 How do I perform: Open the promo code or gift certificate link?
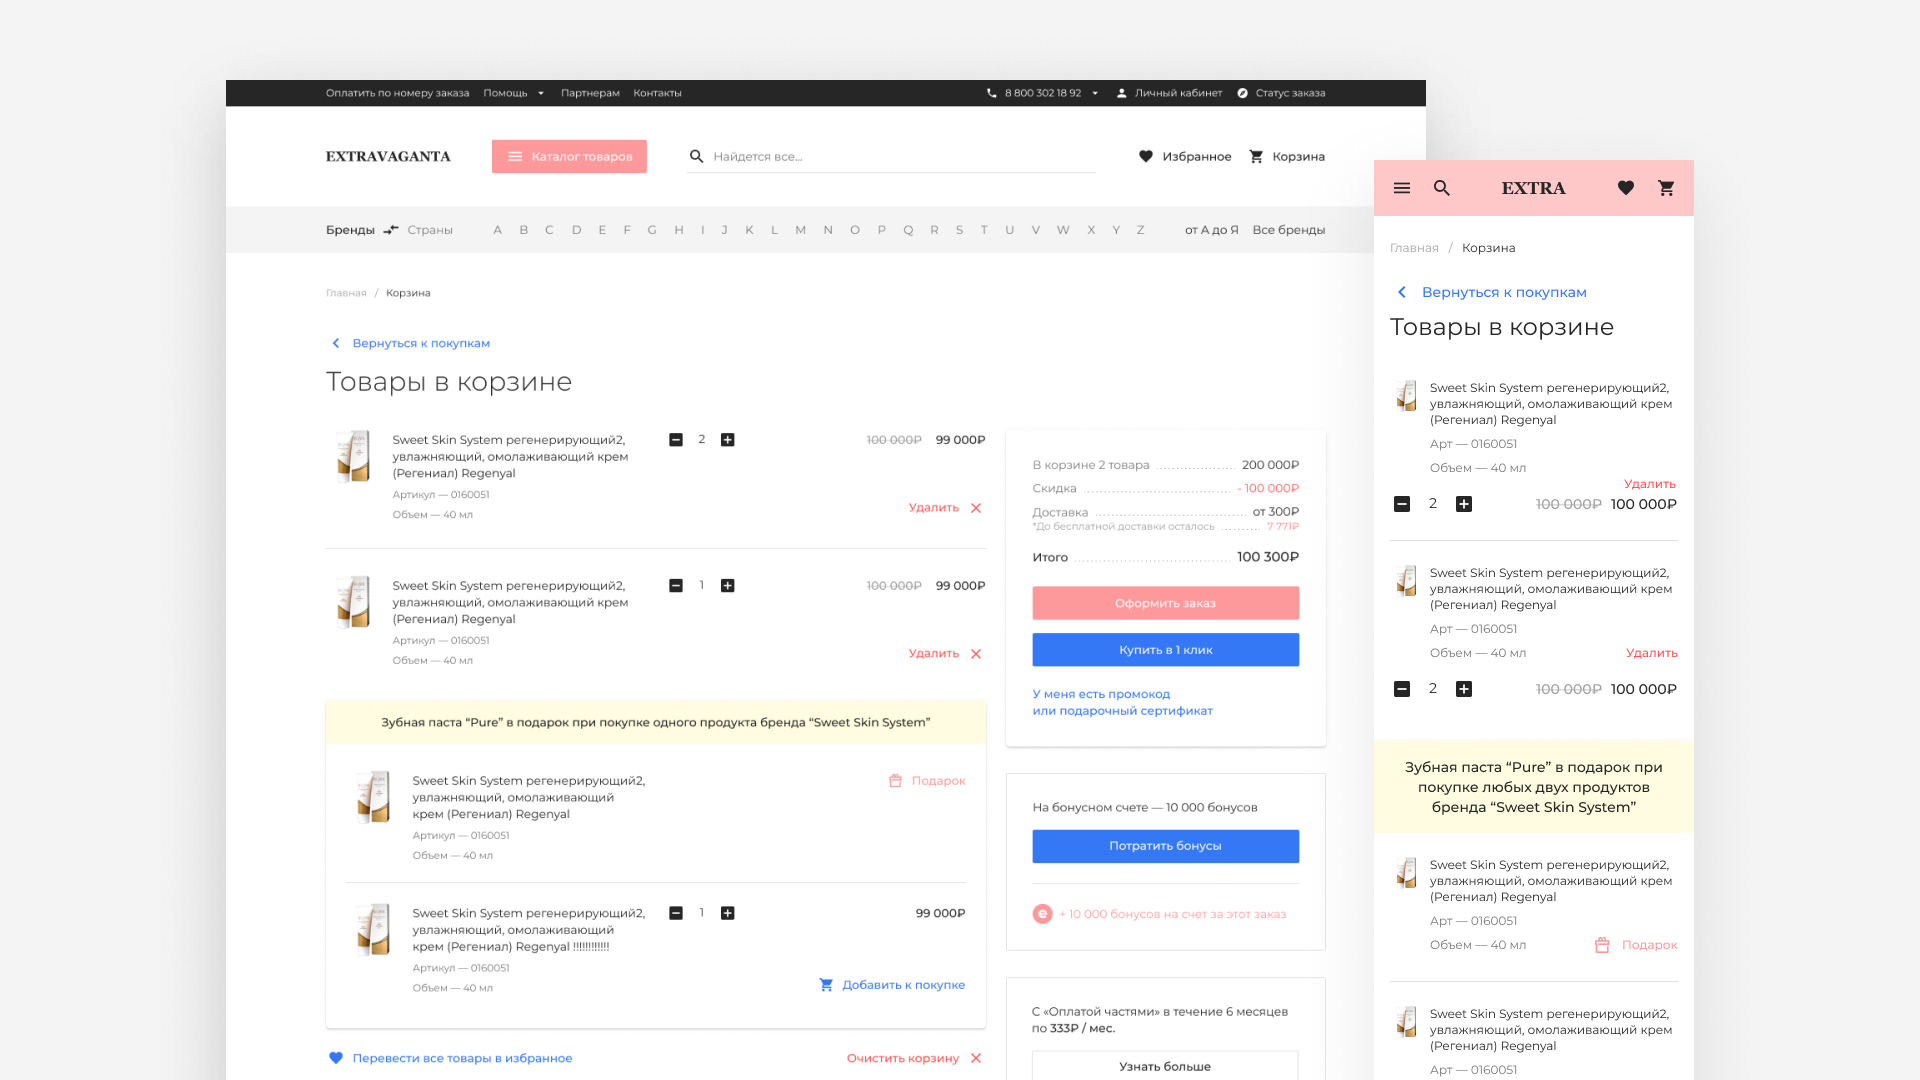point(1123,702)
